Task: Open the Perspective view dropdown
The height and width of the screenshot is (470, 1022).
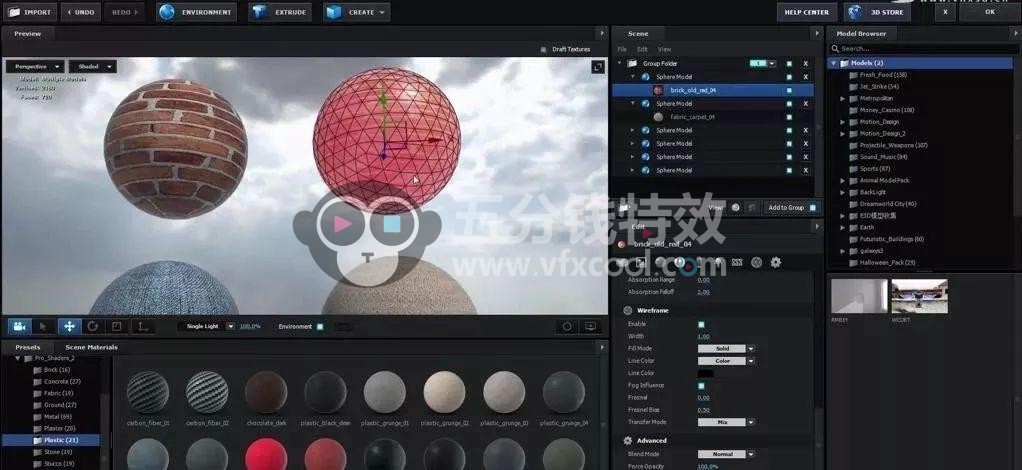Action: click(35, 66)
